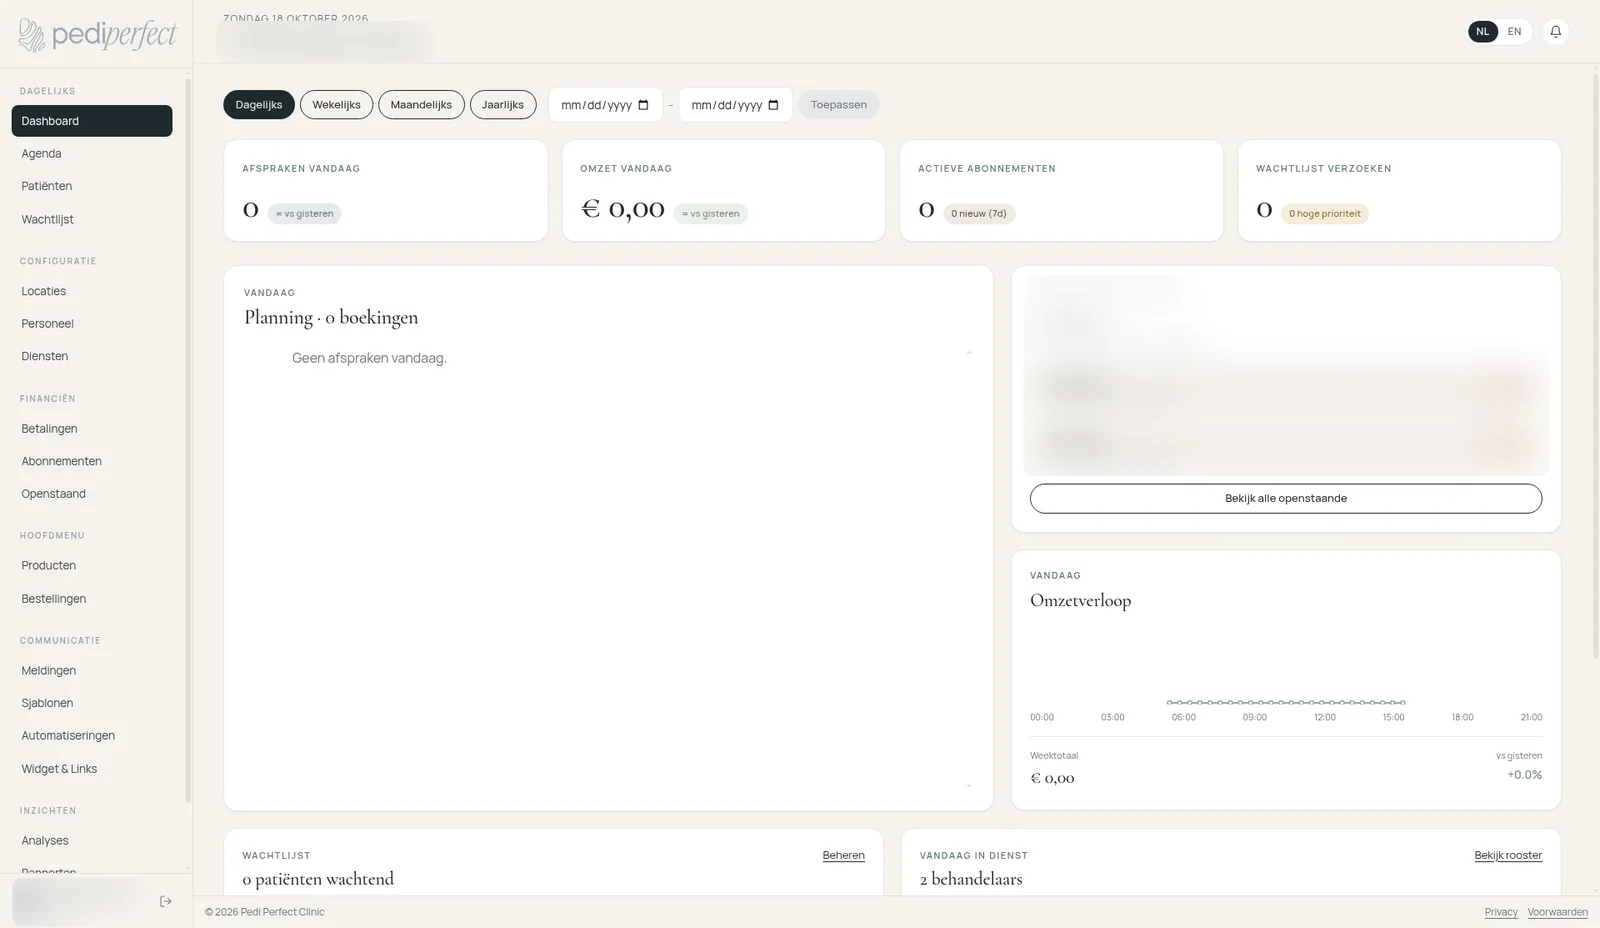The image size is (1600, 928).
Task: Open Agenda in sidebar
Action: pos(92,154)
